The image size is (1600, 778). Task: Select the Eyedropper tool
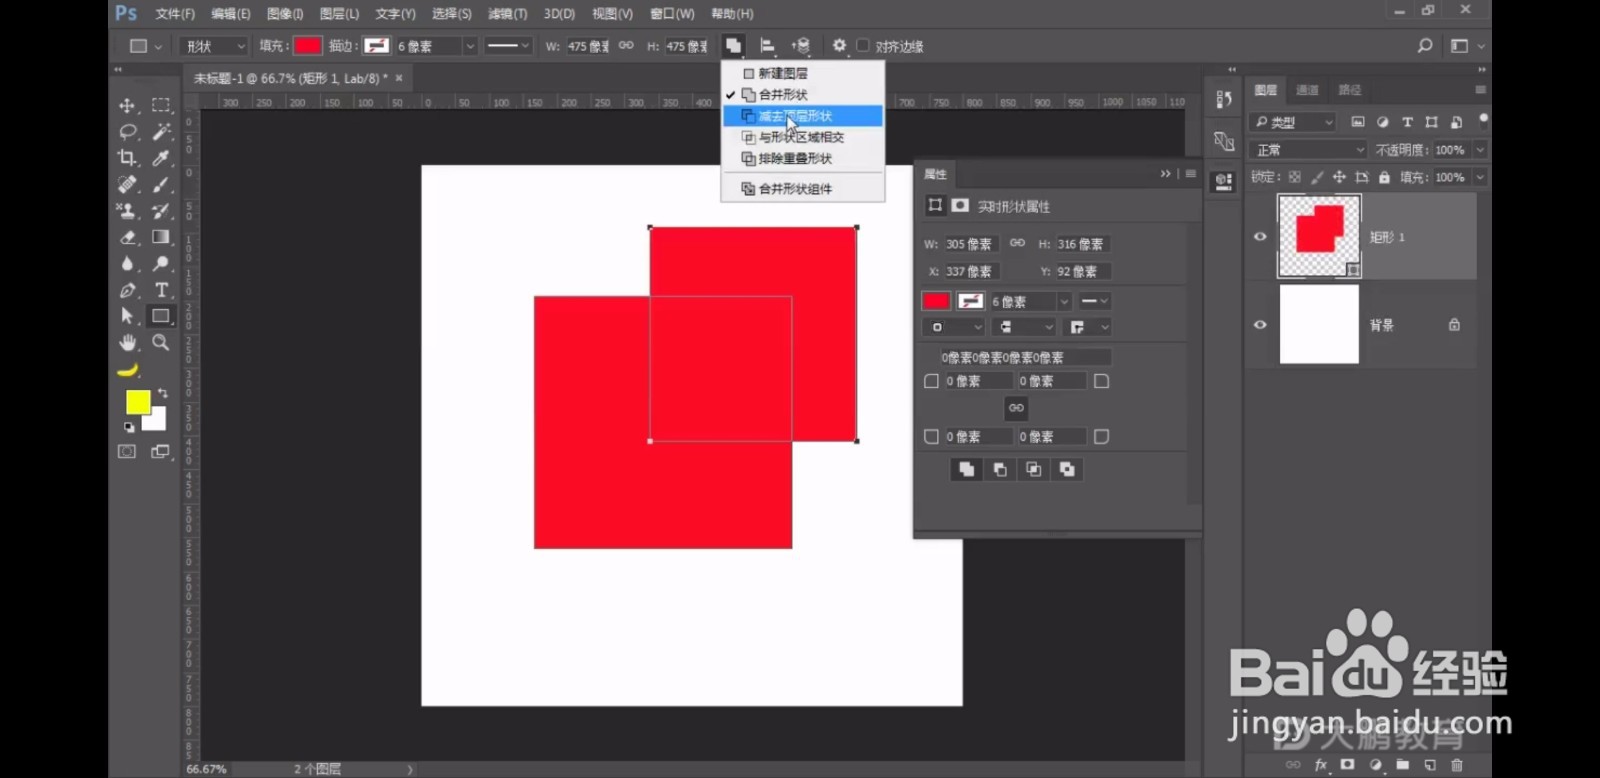(160, 158)
